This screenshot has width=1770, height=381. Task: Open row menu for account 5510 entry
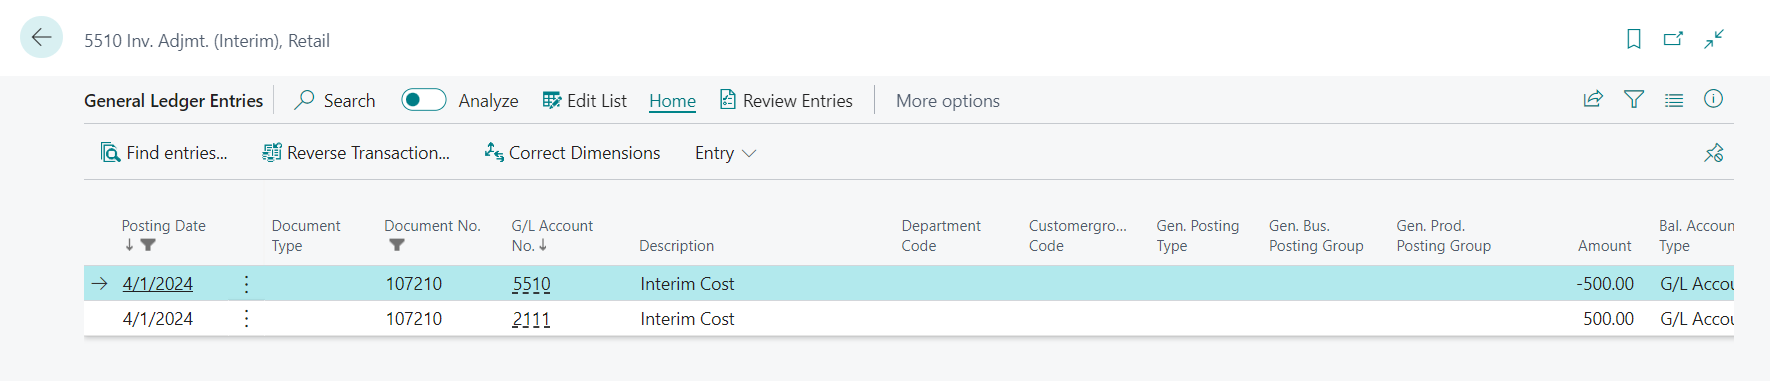[x=246, y=284]
